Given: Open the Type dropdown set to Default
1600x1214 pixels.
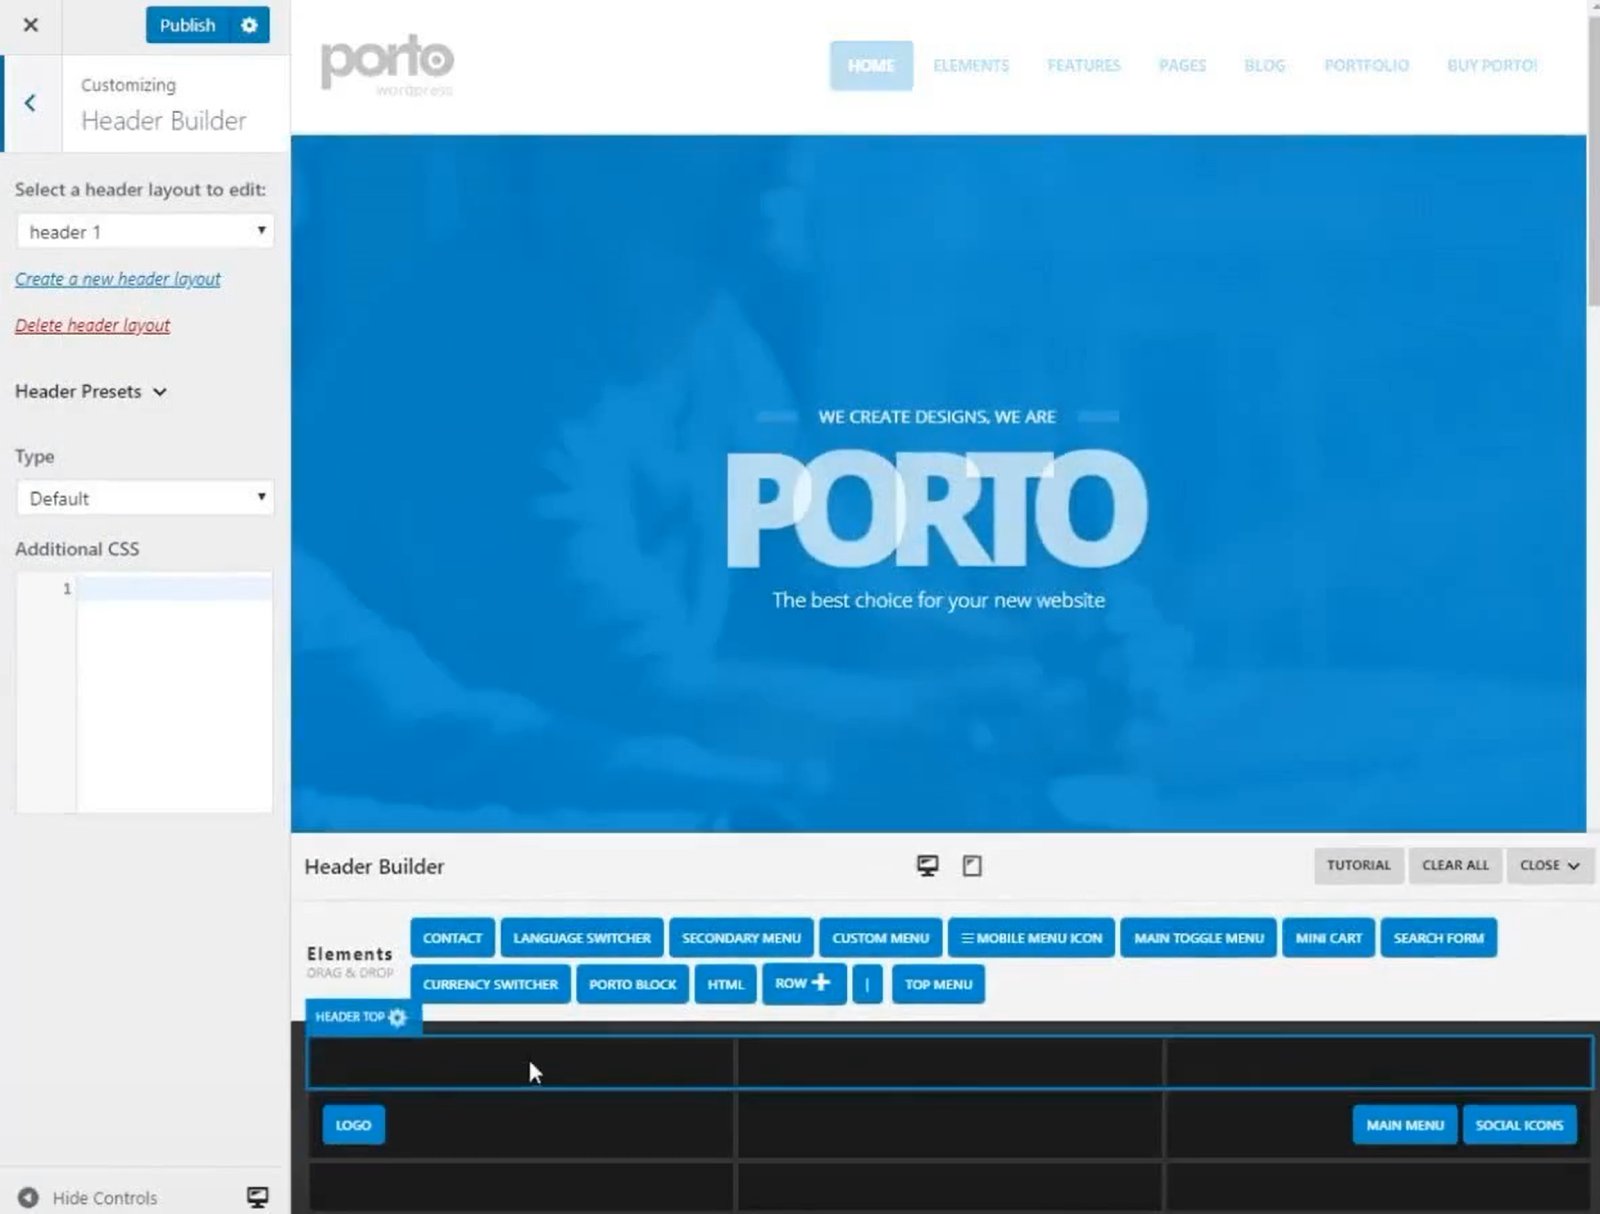Looking at the screenshot, I should coord(145,498).
